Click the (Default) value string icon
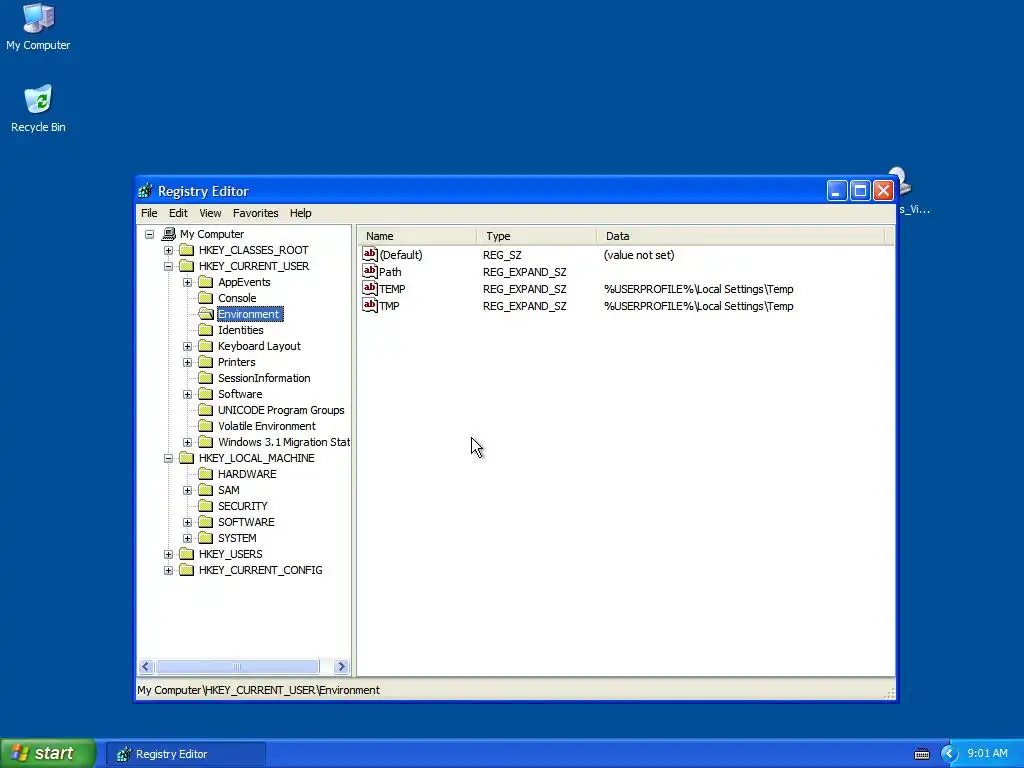The image size is (1024, 768). click(370, 254)
